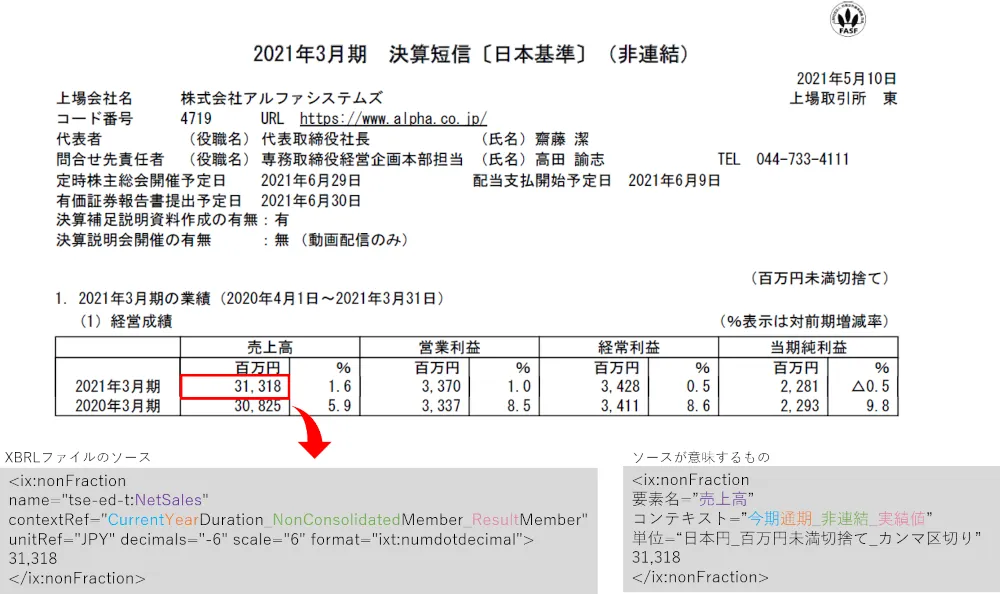This screenshot has width=1000, height=594.
Task: Click net income value 2,281
Action: click(x=799, y=387)
